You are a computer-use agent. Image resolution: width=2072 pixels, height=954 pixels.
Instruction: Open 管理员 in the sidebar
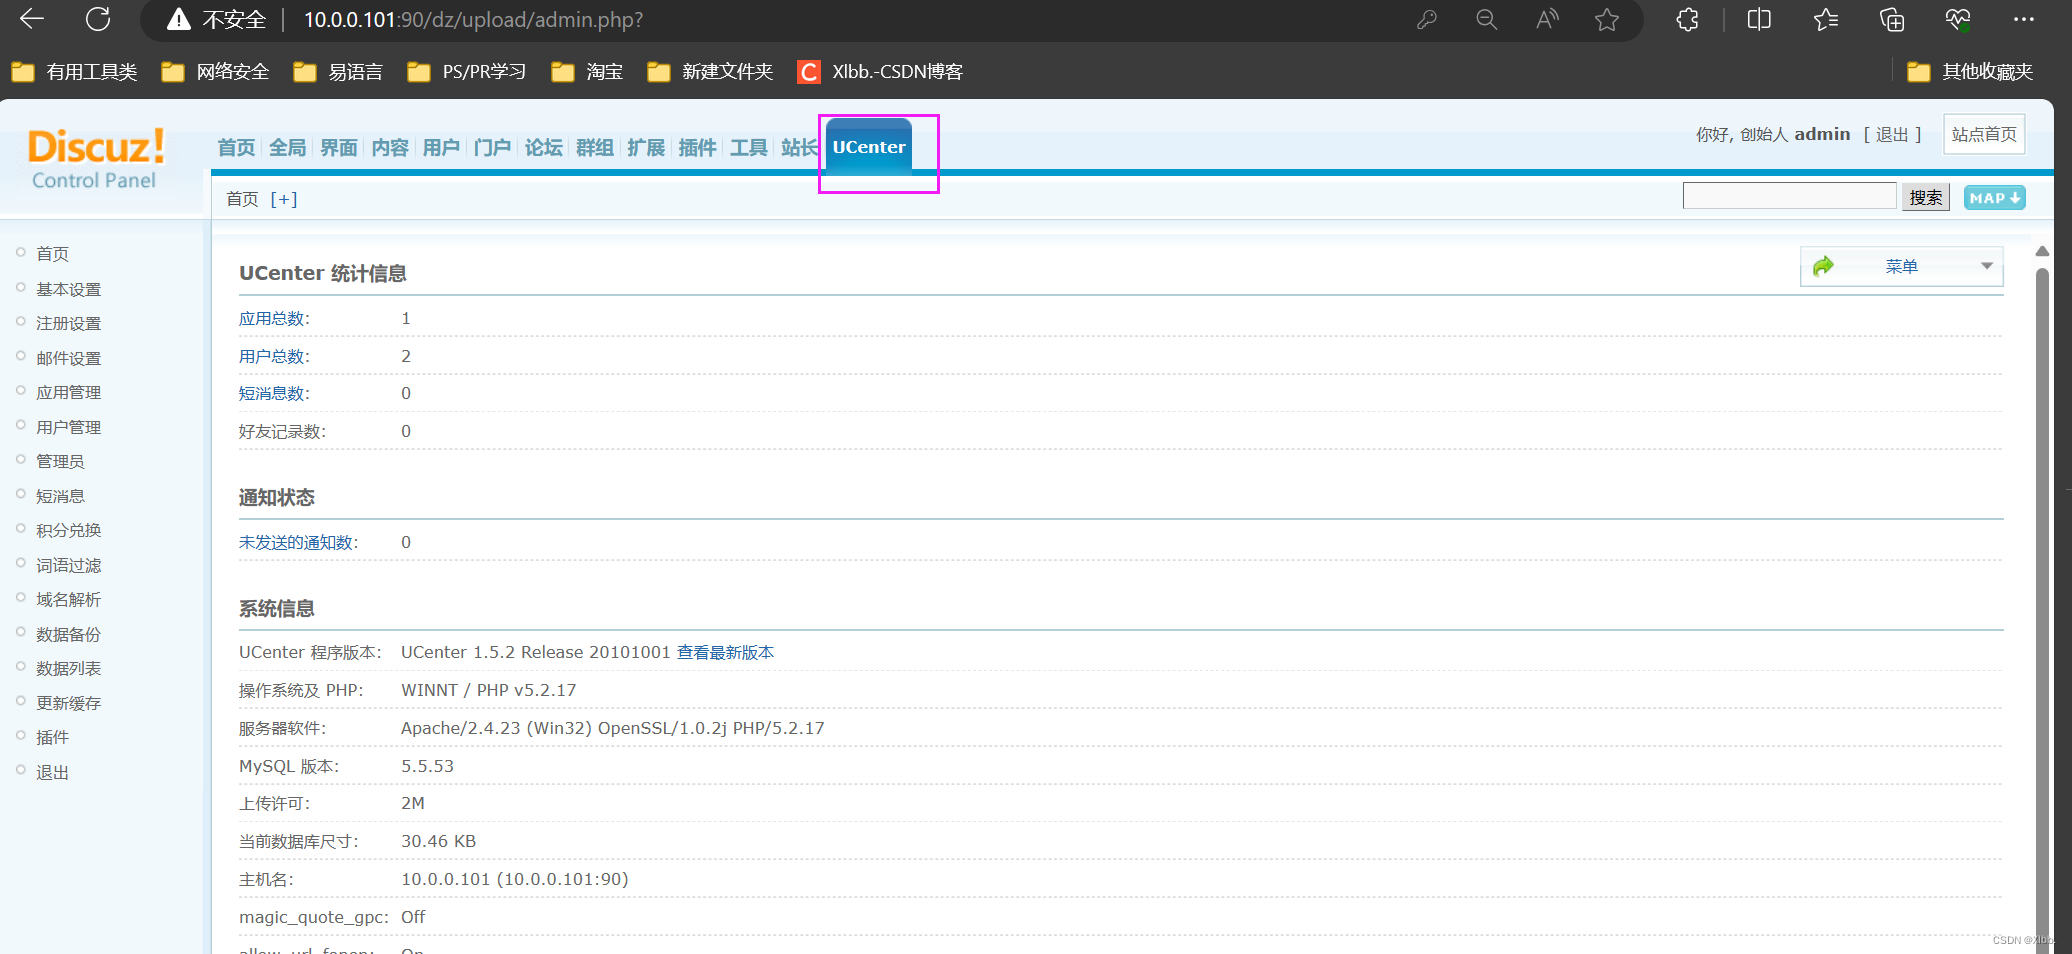[60, 461]
